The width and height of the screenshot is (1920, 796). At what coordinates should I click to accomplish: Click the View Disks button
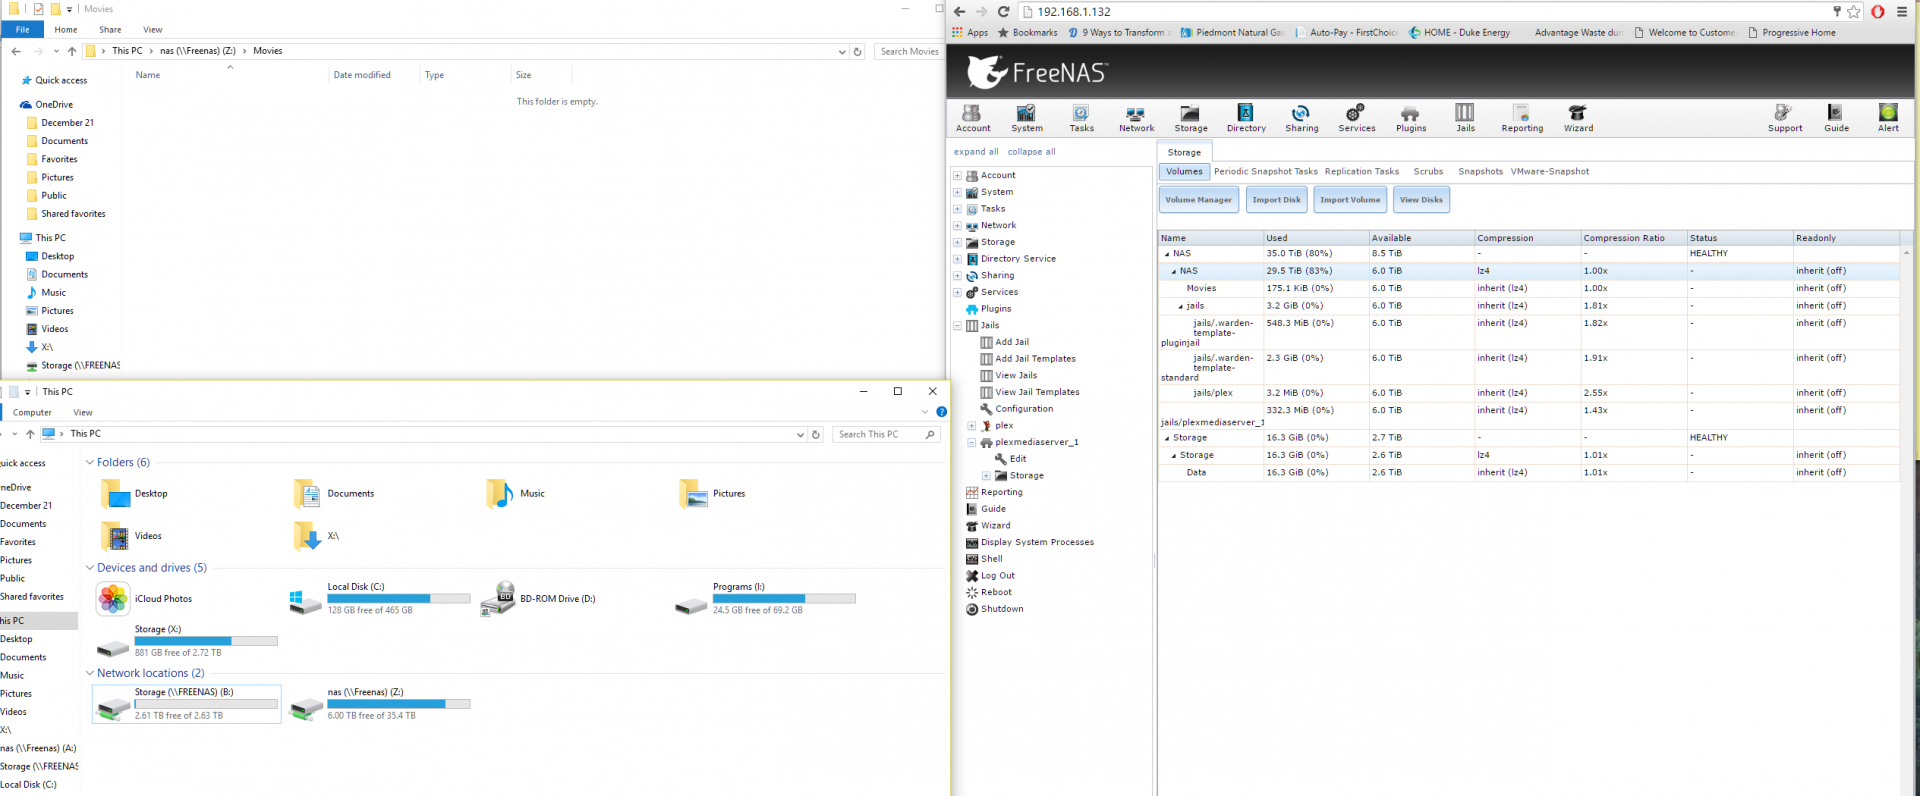1421,200
